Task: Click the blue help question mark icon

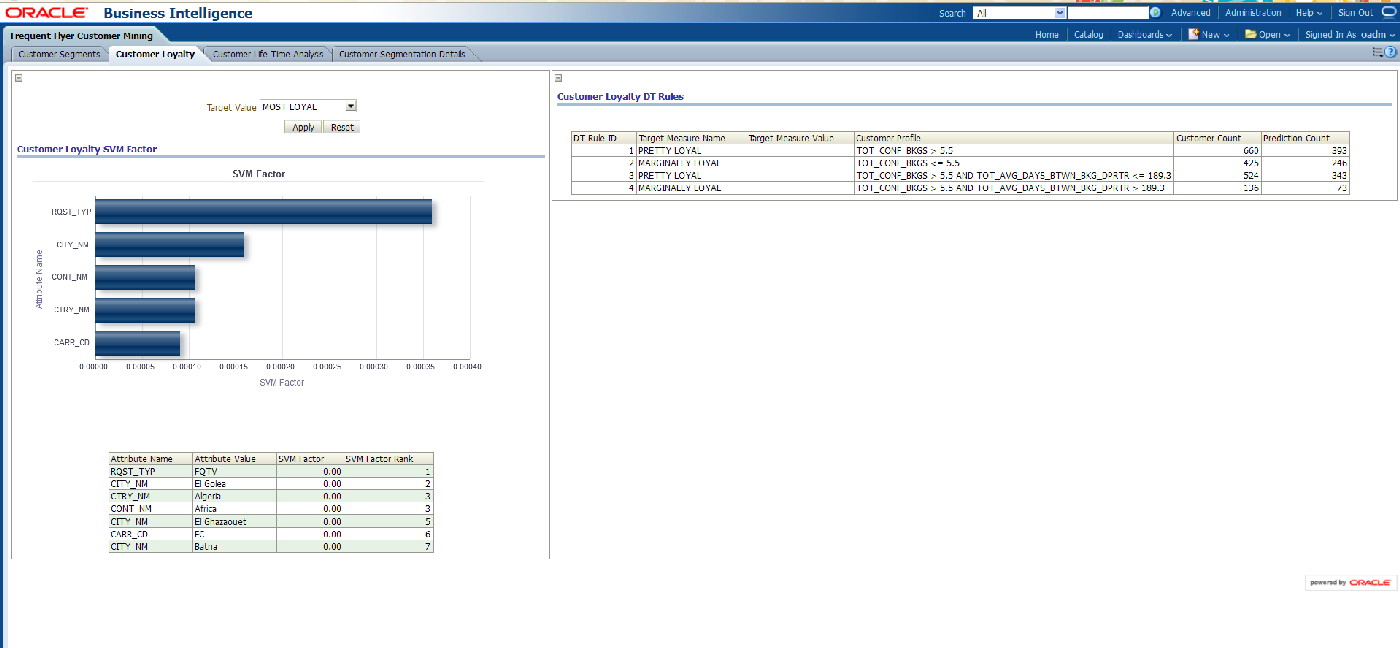Action: tap(1390, 52)
